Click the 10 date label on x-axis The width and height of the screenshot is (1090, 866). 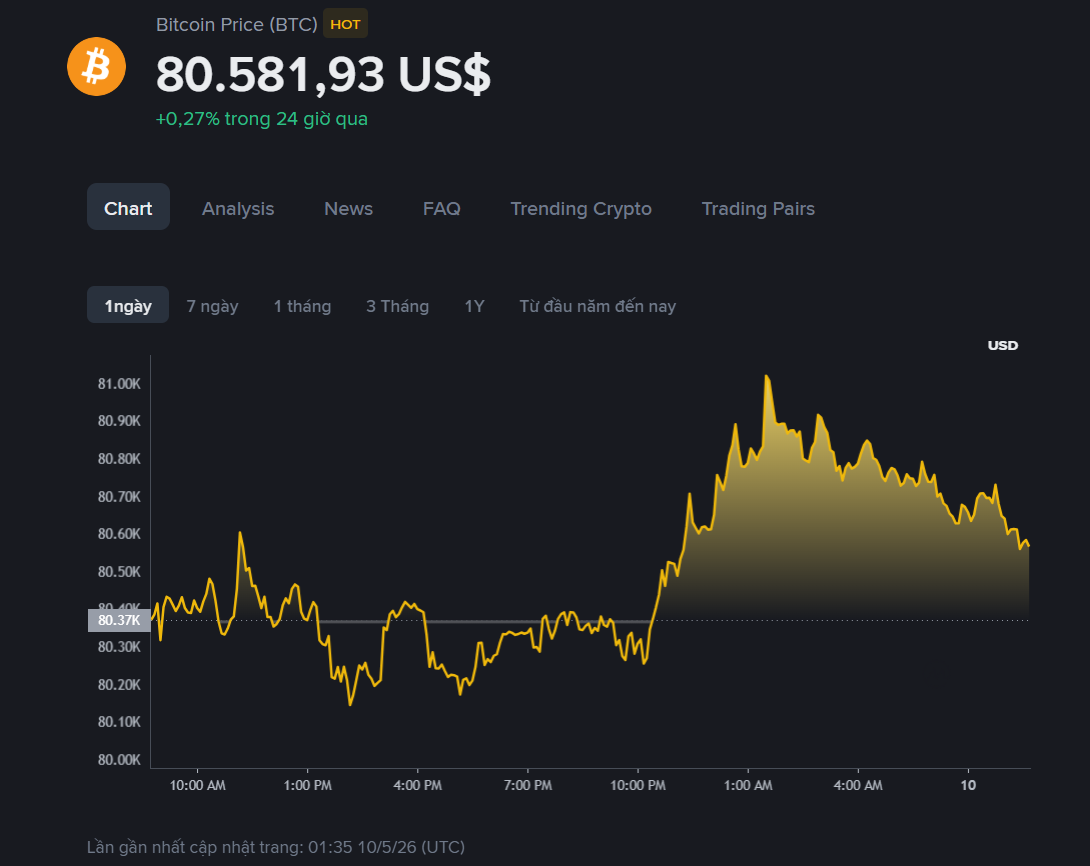click(x=968, y=785)
